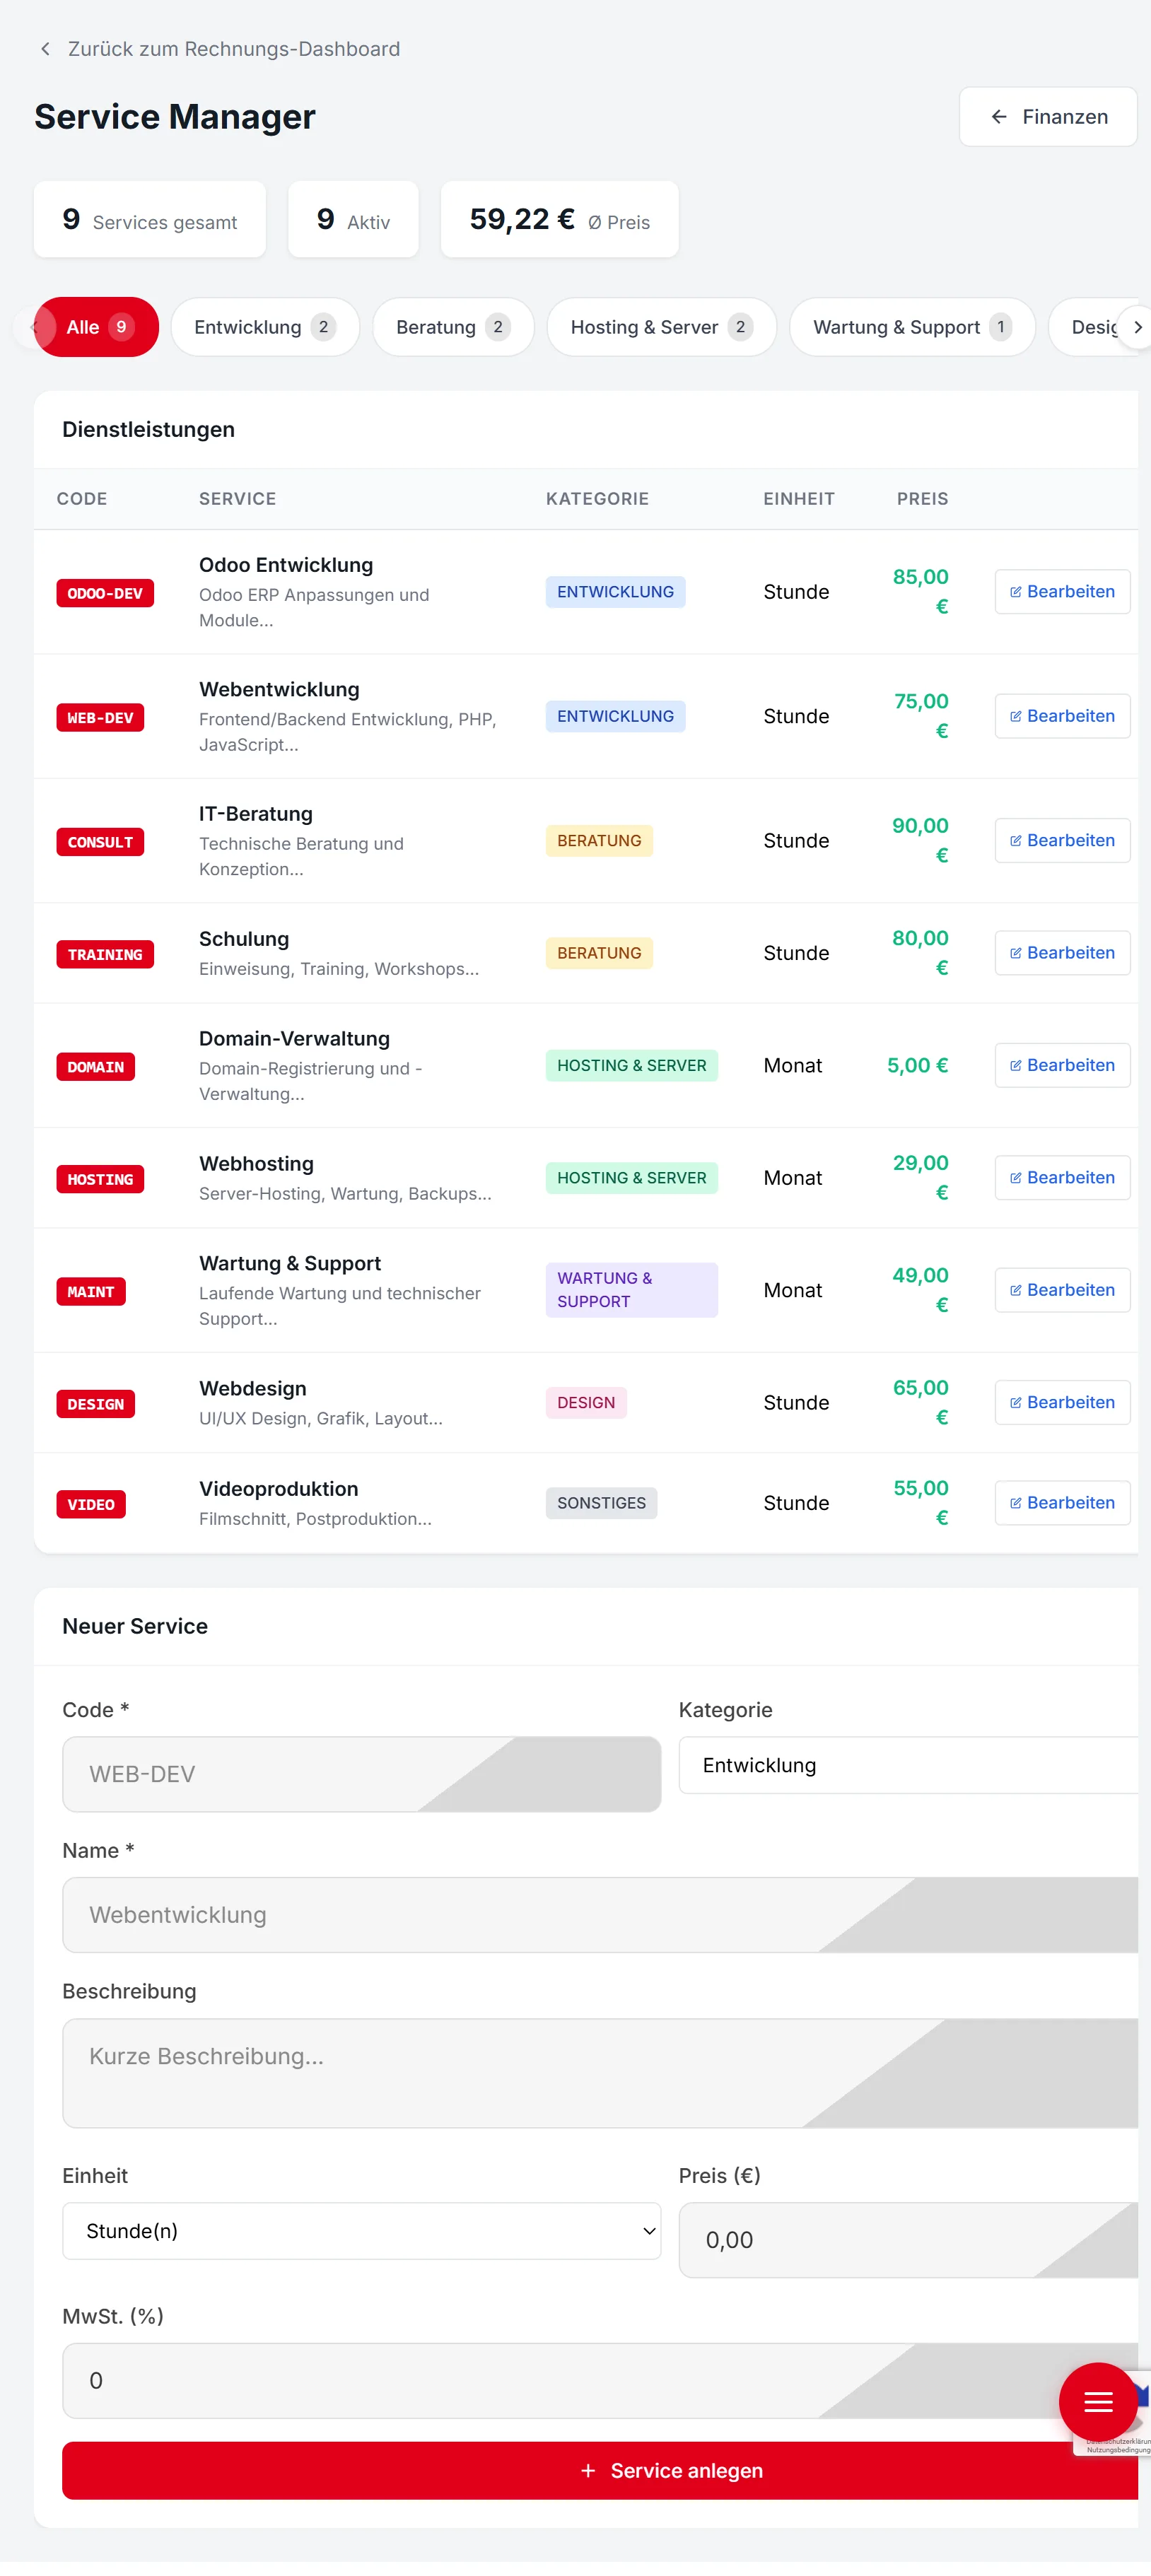The height and width of the screenshot is (2576, 1151).
Task: Click into the Beschreibung text area
Action: pos(600,2072)
